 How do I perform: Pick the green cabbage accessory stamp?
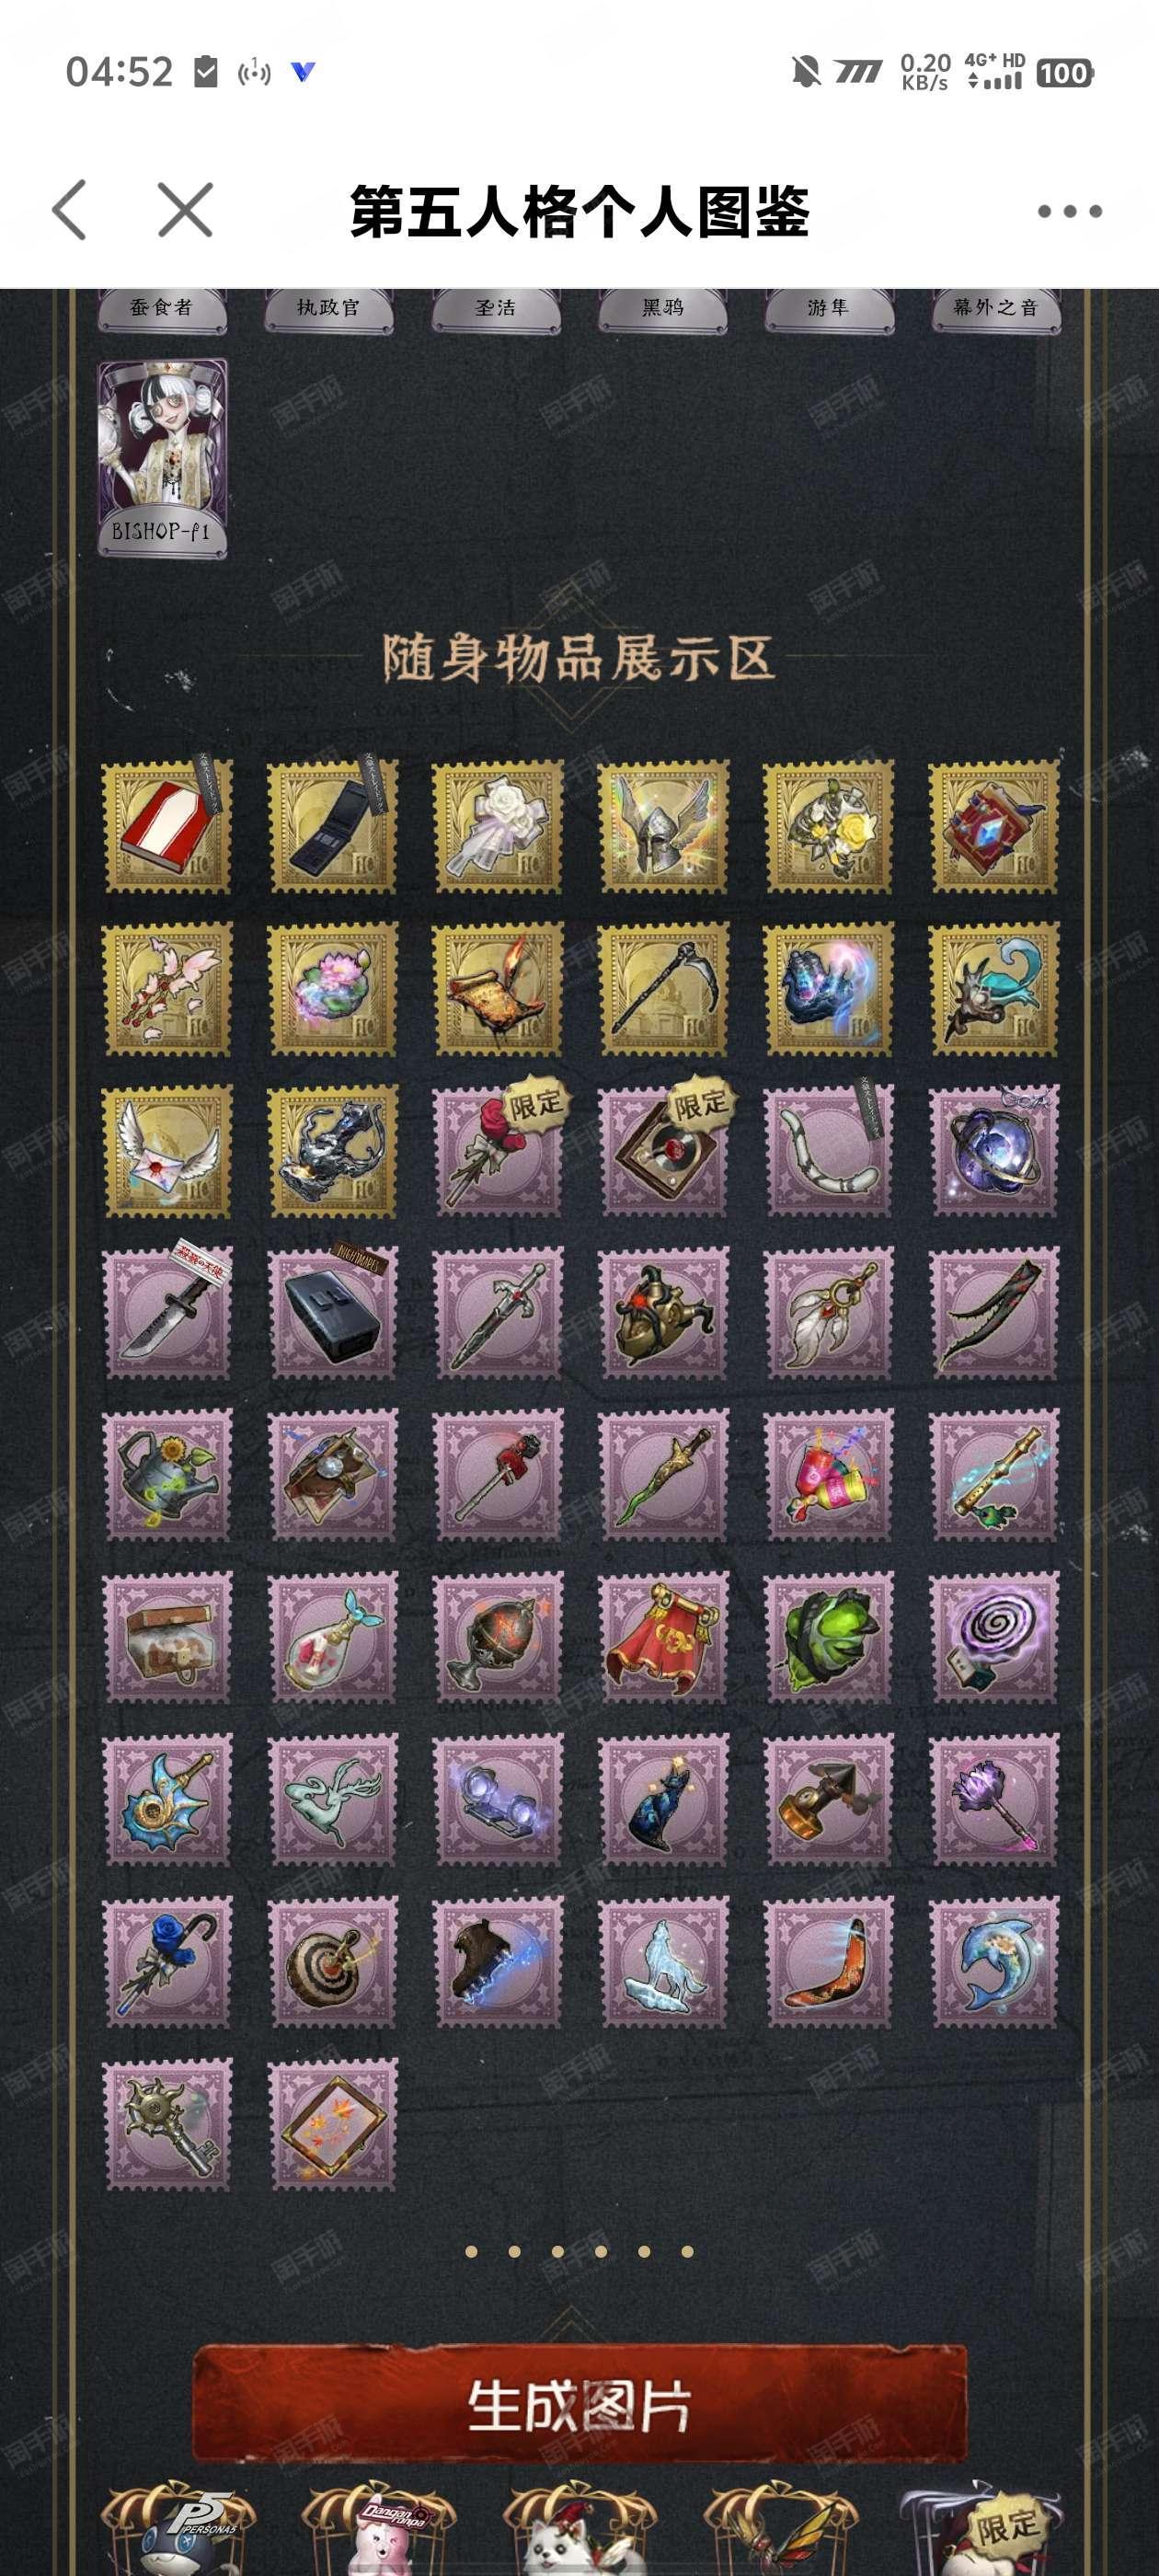pyautogui.click(x=829, y=1638)
